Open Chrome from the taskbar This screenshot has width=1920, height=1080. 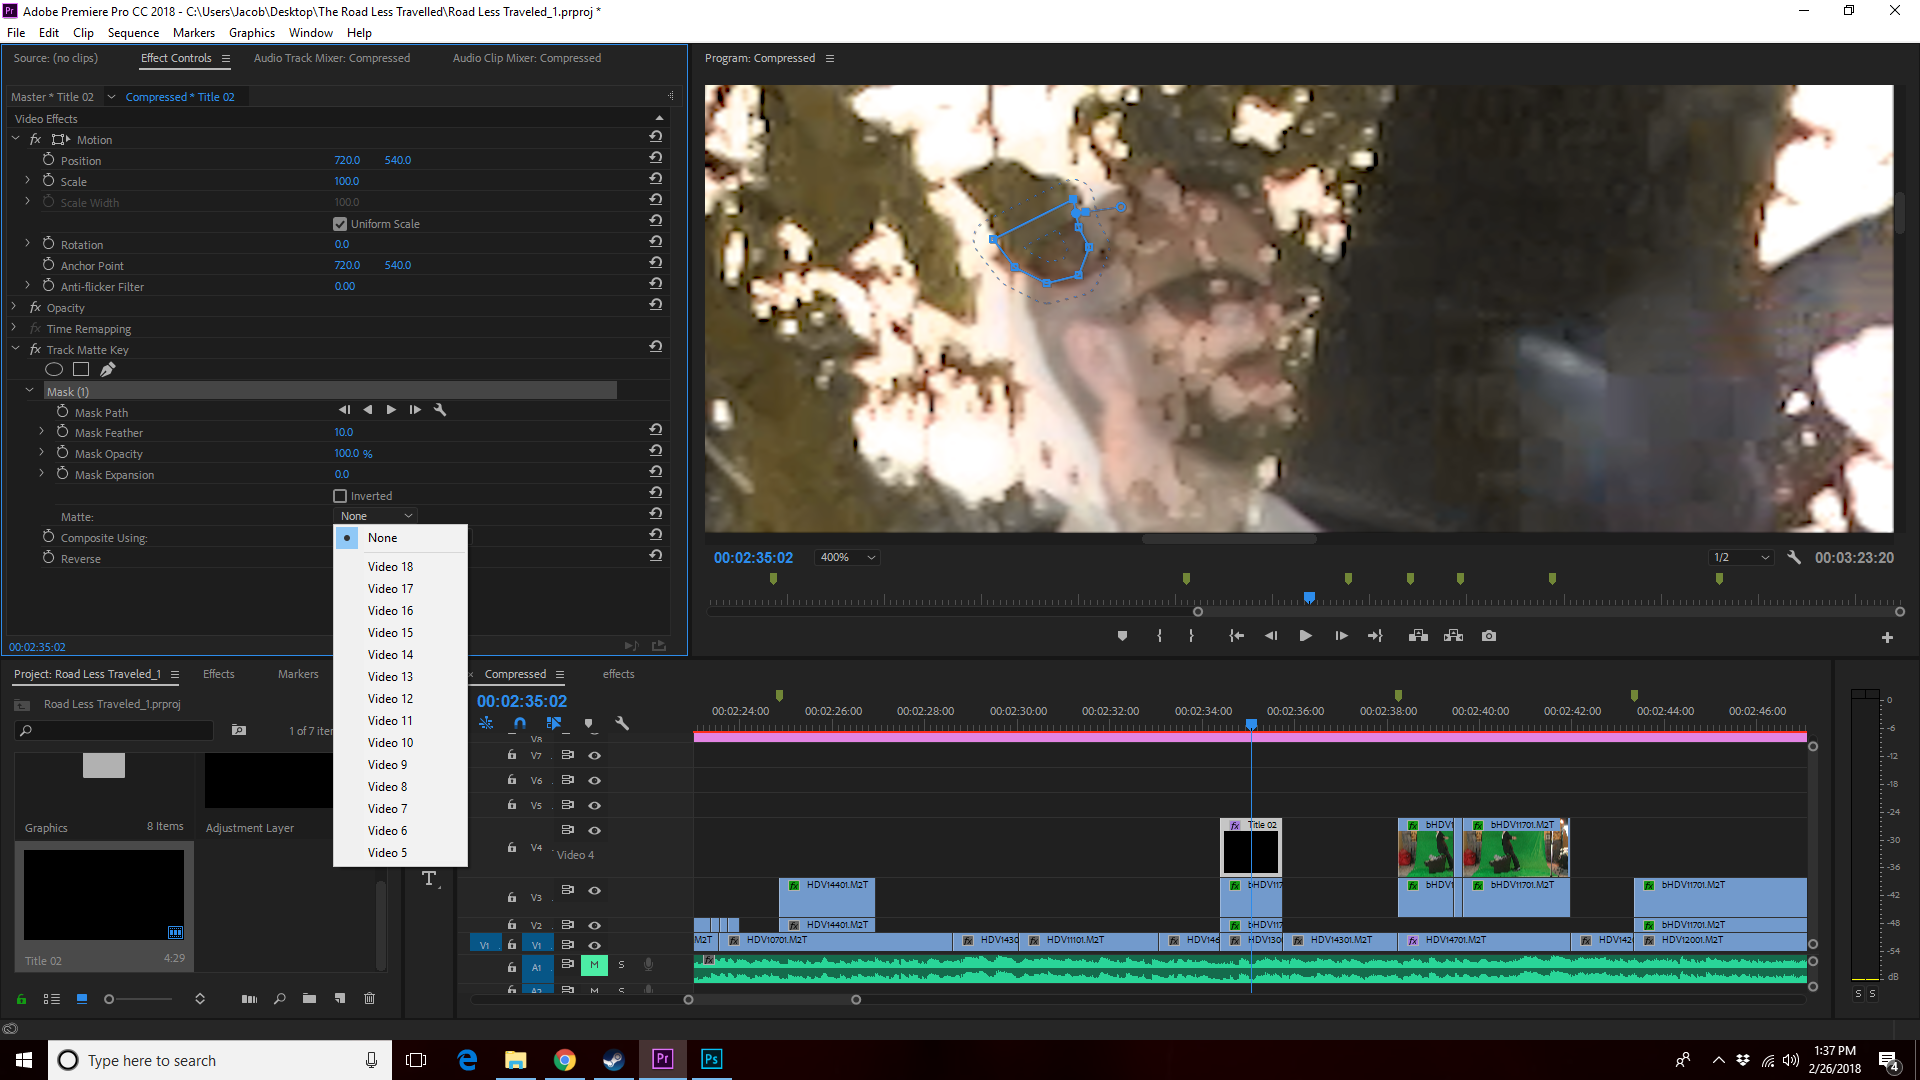565,1060
